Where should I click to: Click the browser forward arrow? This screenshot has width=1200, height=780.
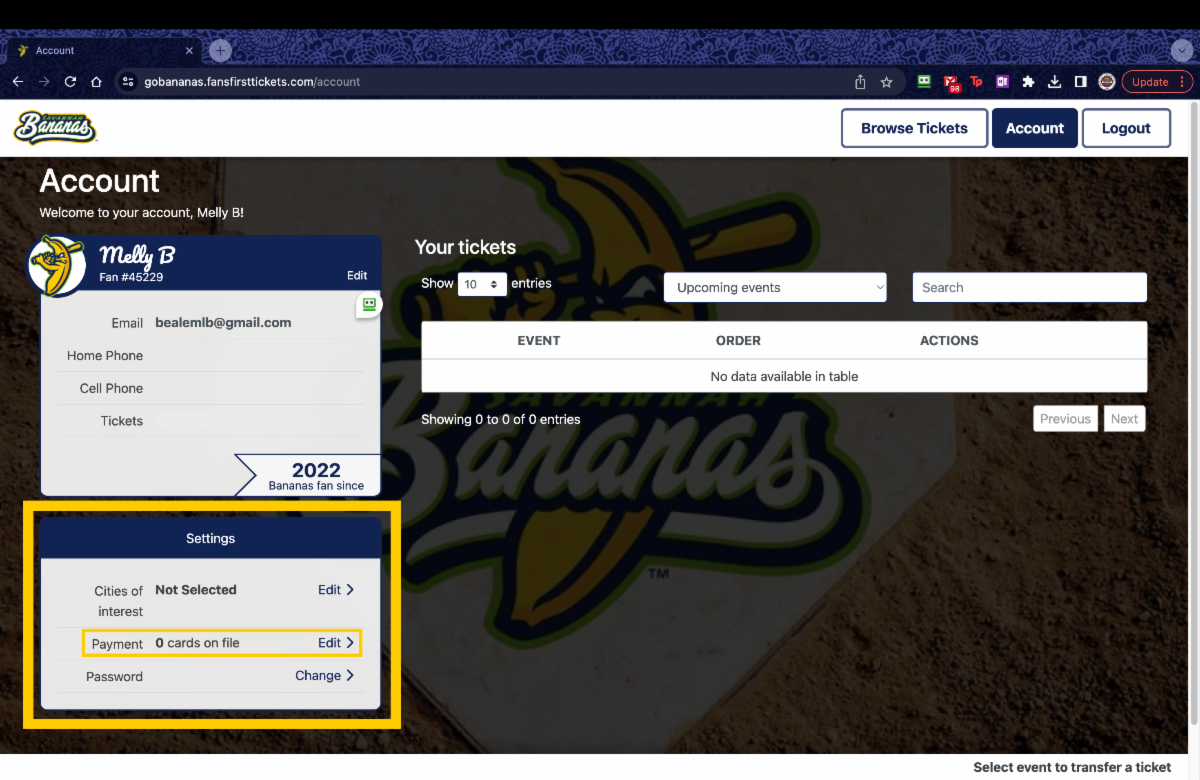(44, 82)
